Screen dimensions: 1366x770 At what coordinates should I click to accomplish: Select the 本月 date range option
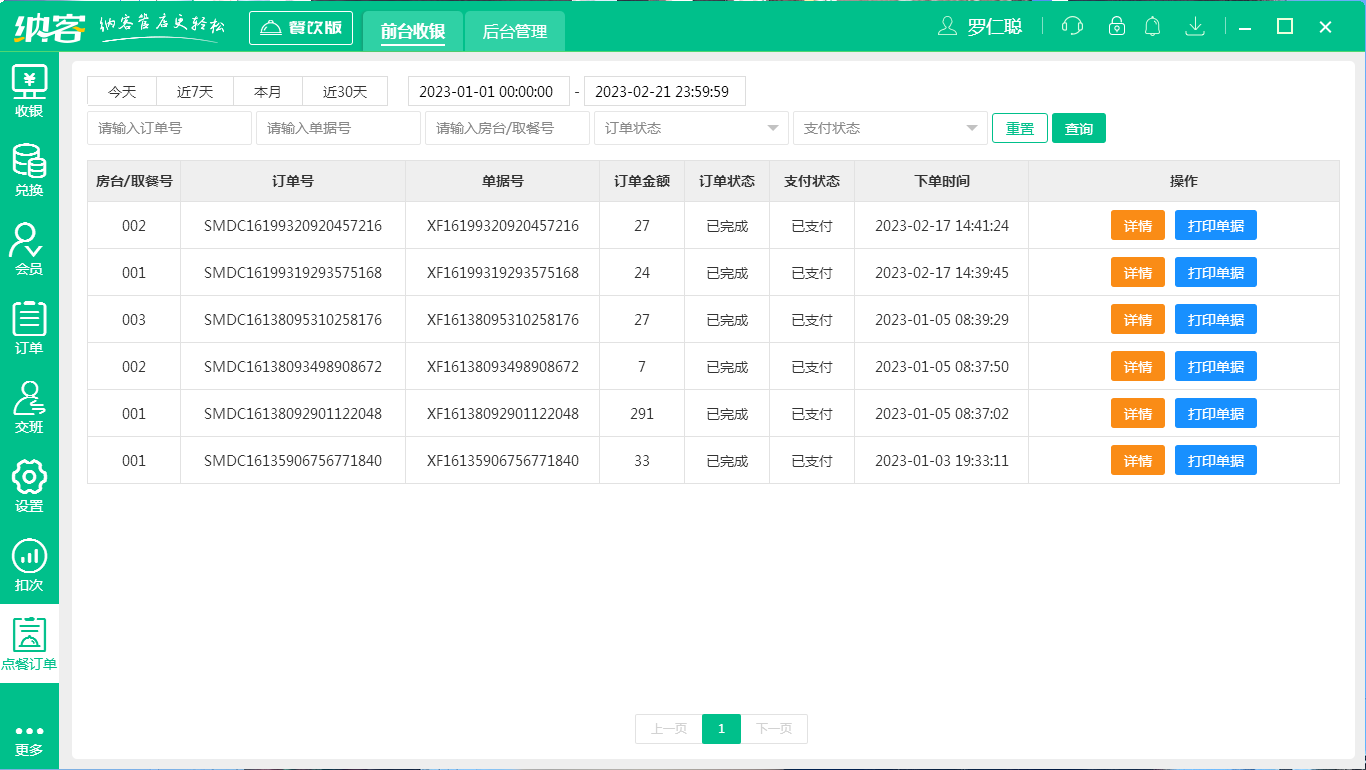tap(268, 91)
